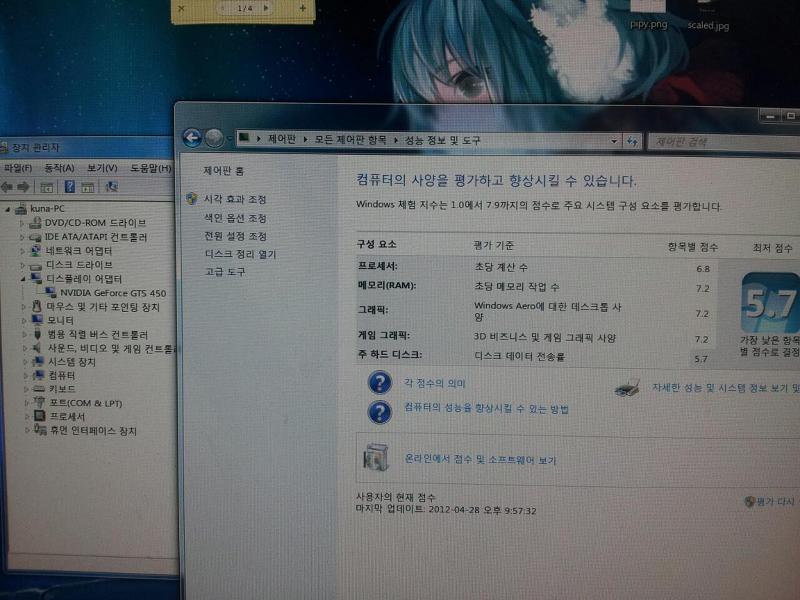Click printer icon beside 자세한 성능 및 시스템 정보 보기

(x=628, y=388)
